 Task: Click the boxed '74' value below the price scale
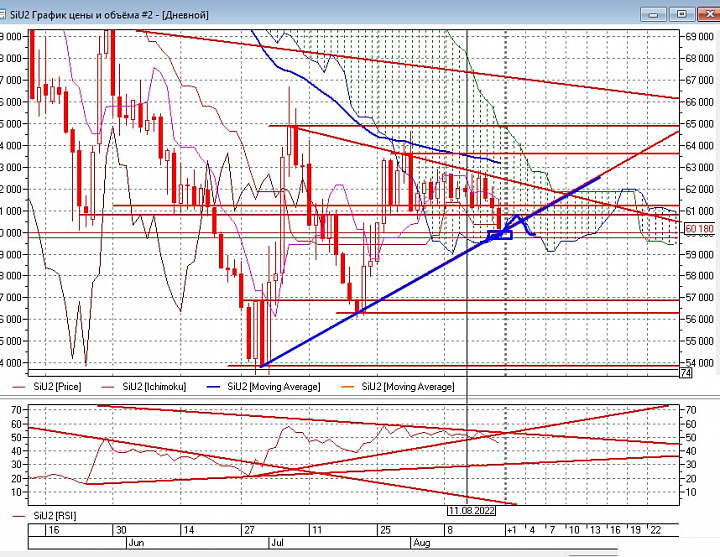[x=686, y=372]
